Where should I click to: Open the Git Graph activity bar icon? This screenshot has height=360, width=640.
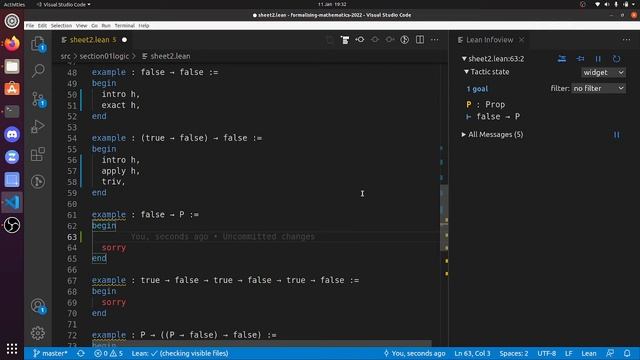[38, 181]
